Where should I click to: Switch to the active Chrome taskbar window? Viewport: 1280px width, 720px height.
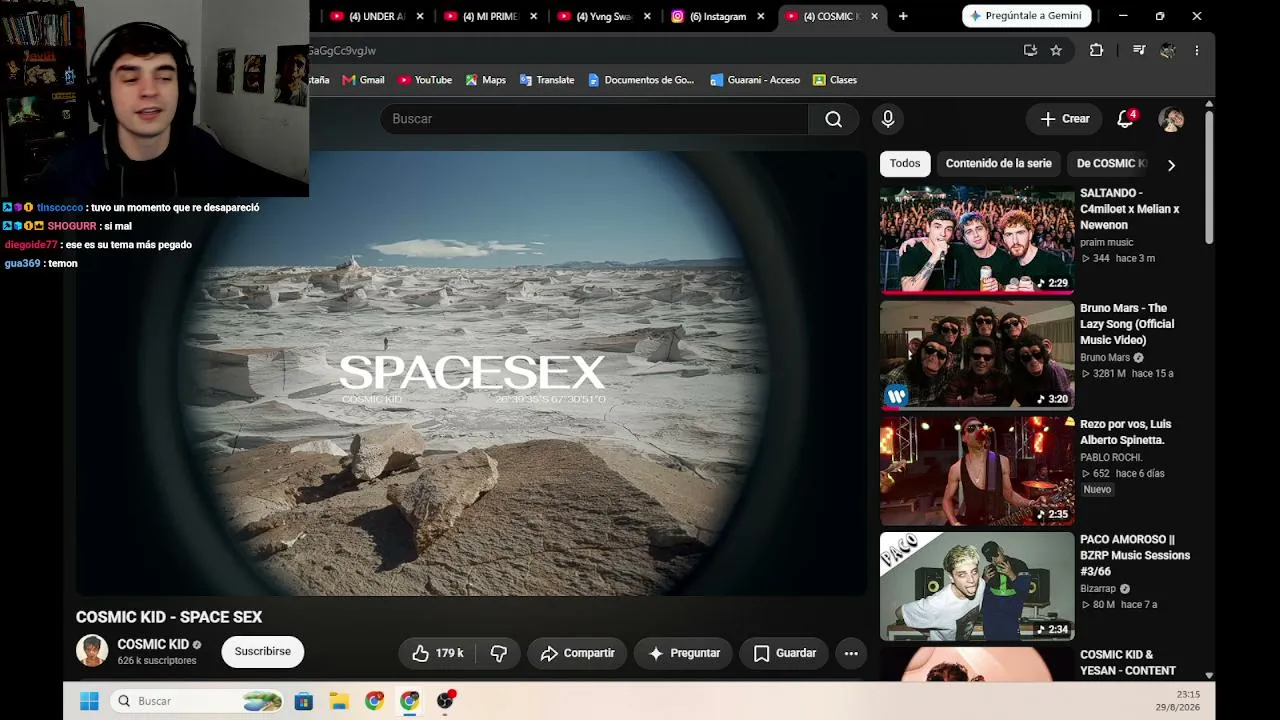(x=410, y=701)
